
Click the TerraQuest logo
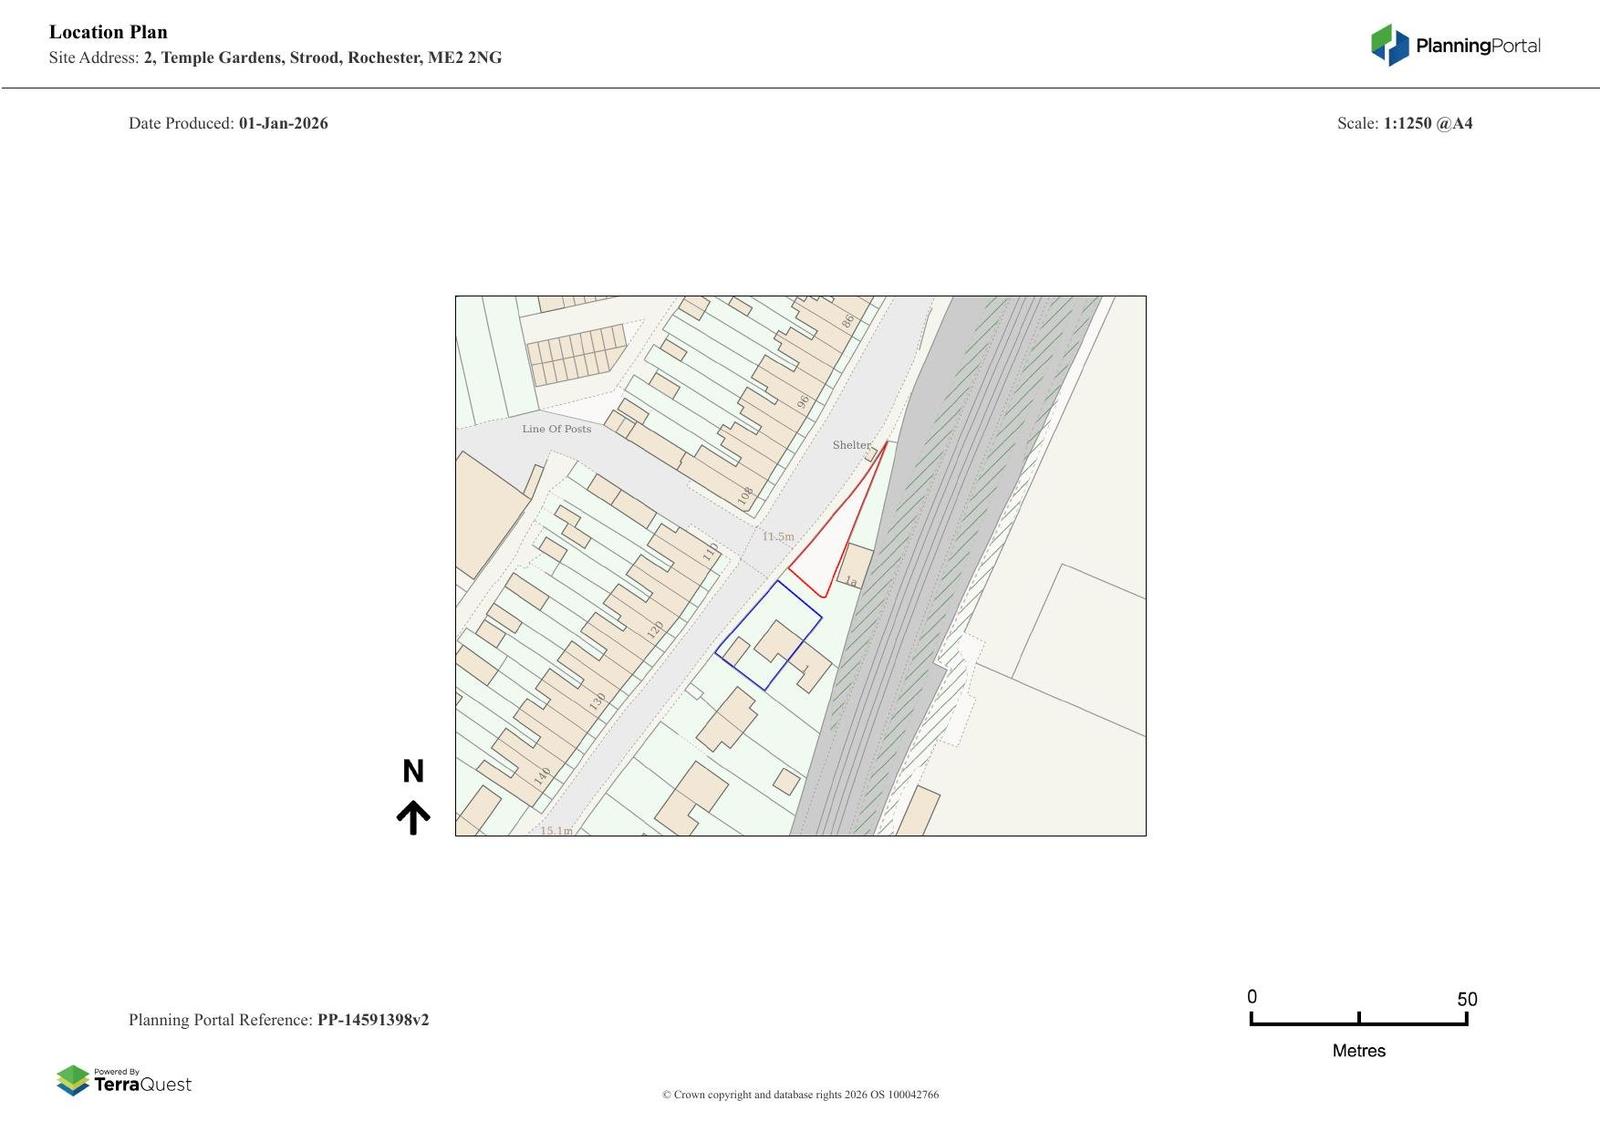point(124,1080)
